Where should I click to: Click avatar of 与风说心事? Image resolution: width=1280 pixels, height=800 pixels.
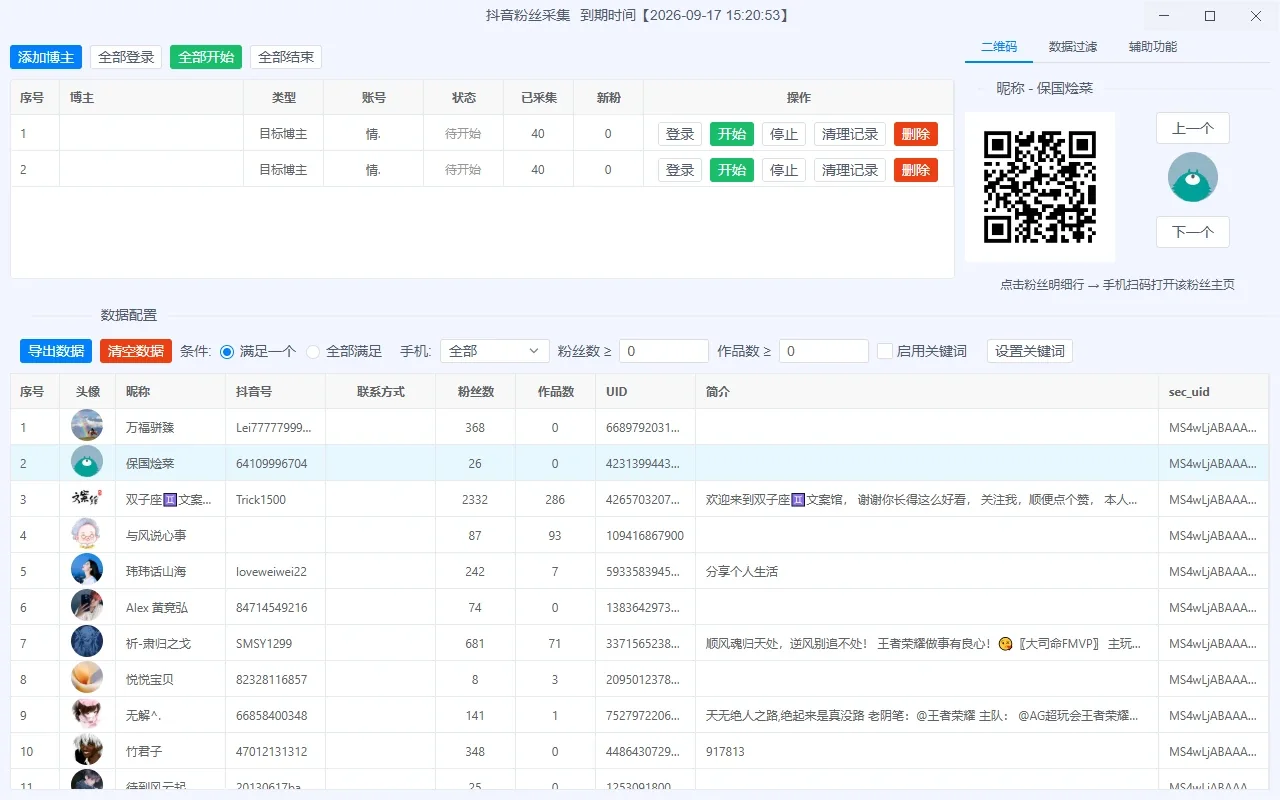[87, 535]
